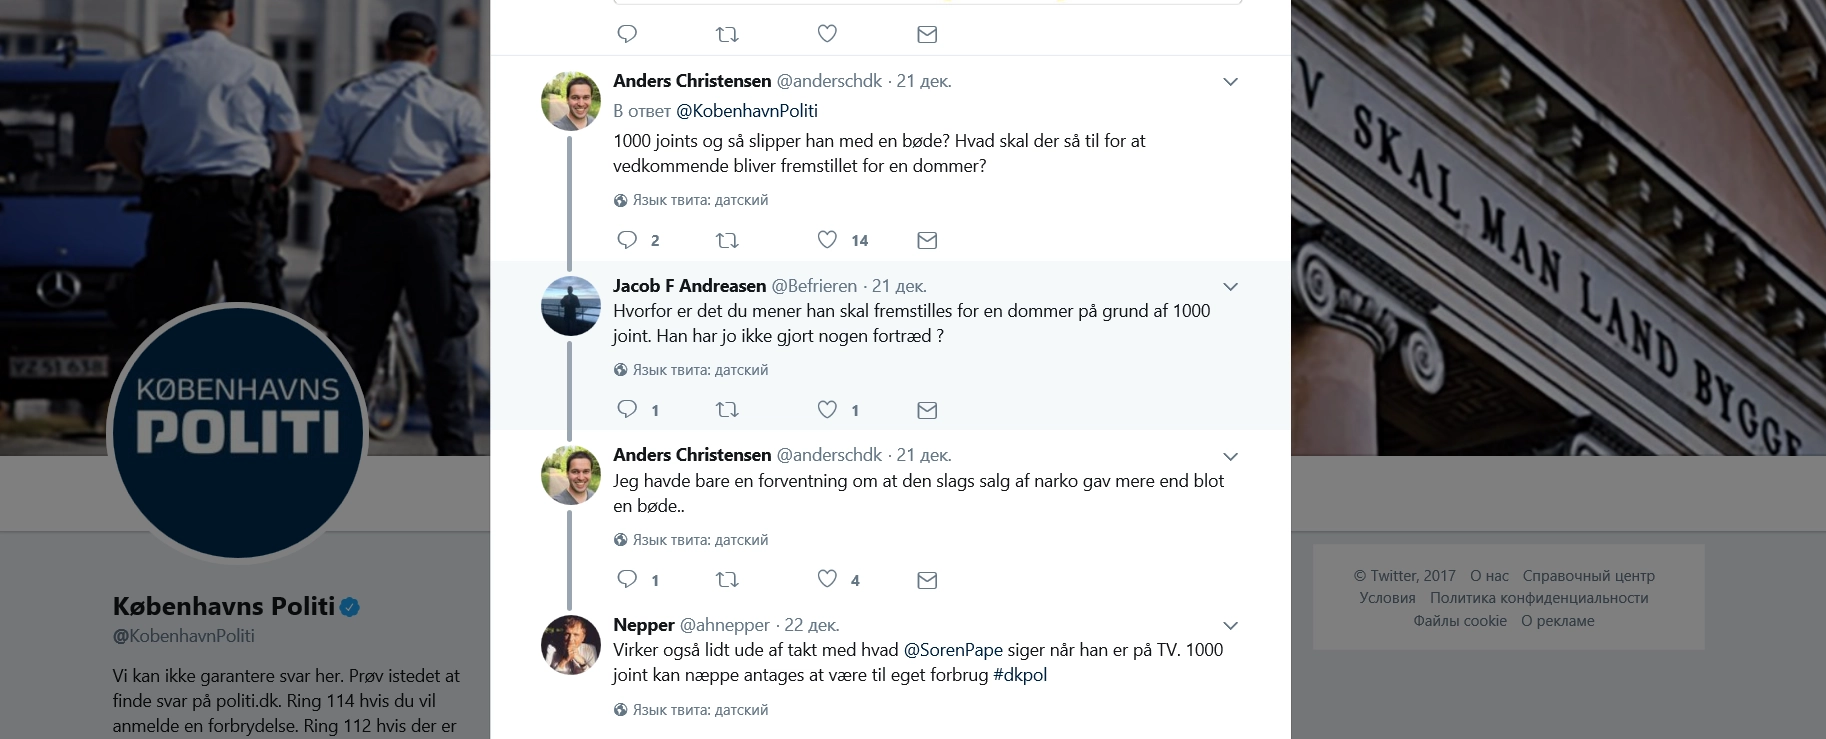Screen dimensions: 1826x739
Task: Open the chevron menu on Nepper's tweet
Action: click(1231, 626)
